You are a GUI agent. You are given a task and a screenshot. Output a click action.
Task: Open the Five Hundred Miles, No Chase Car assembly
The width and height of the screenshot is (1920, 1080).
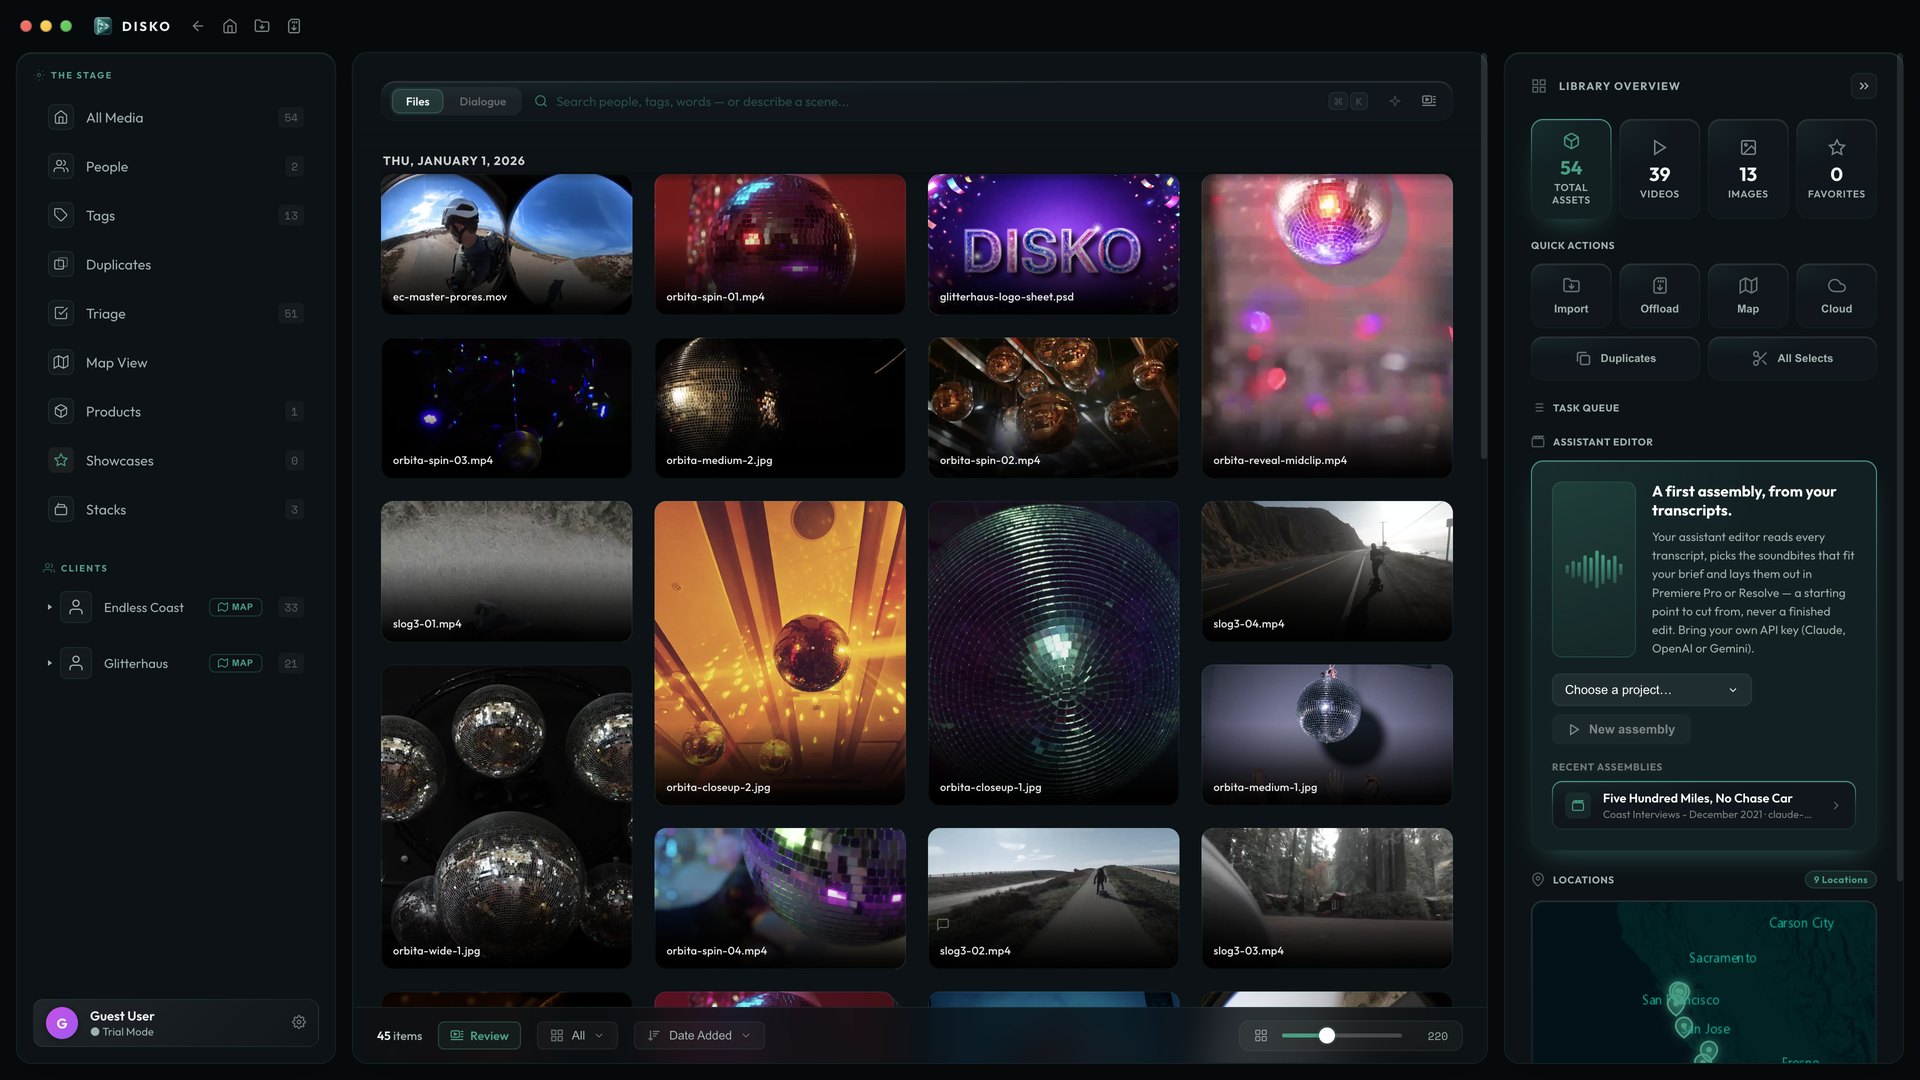click(x=1703, y=805)
